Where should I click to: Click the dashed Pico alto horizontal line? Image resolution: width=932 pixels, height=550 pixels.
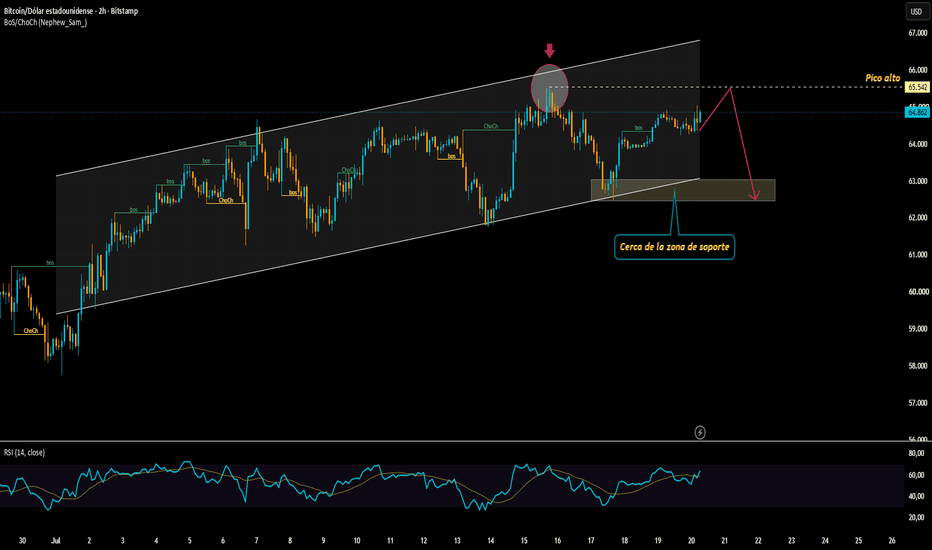coord(726,87)
